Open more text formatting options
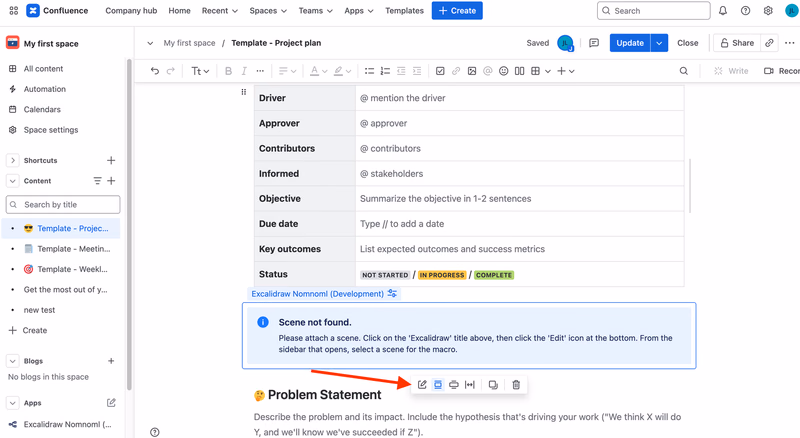The image size is (800, 438). (260, 71)
